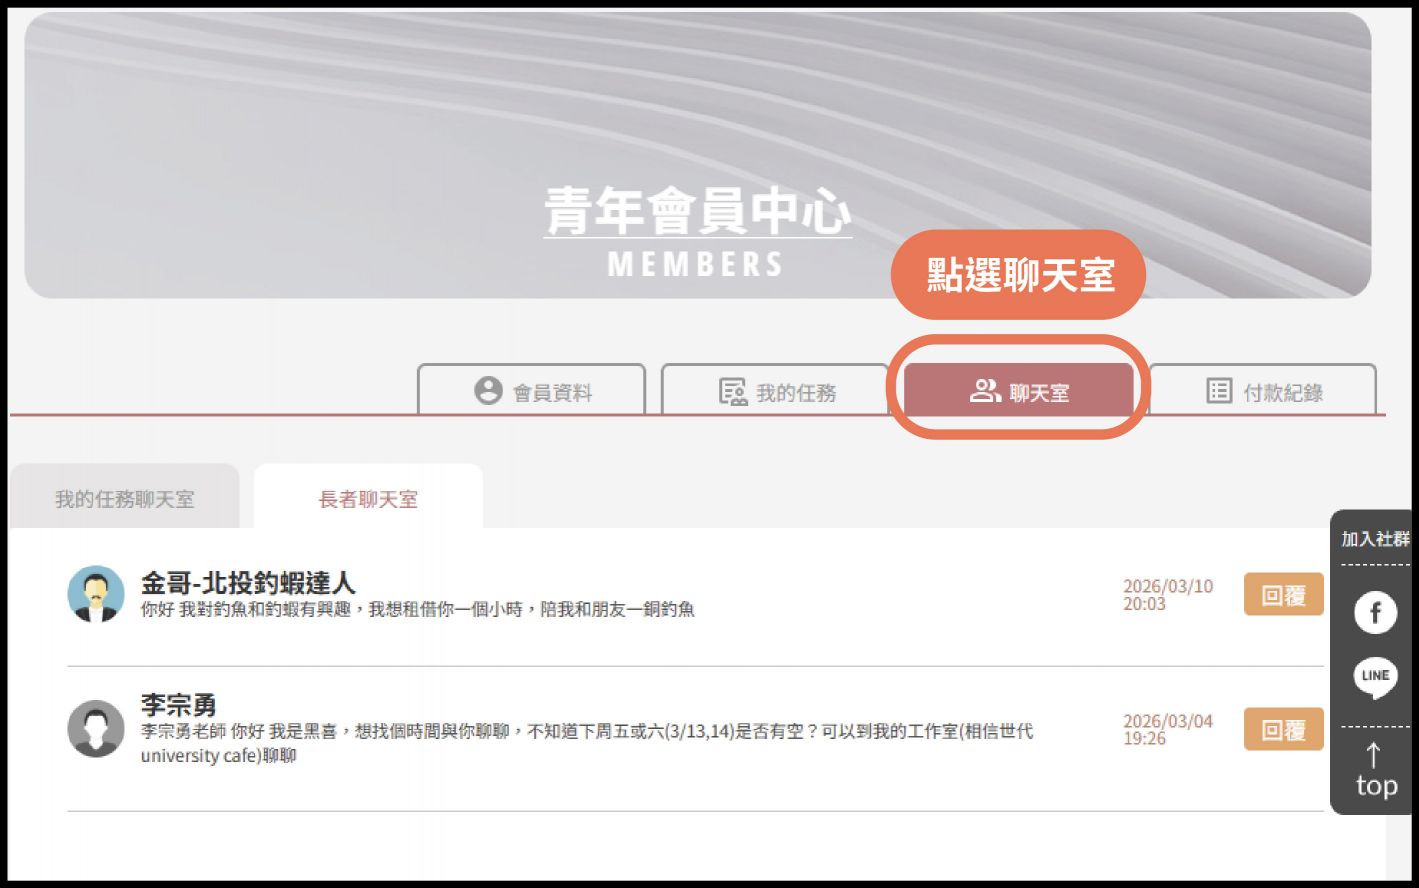
Task: Open the 李宗勇 name heading
Action: click(x=178, y=704)
